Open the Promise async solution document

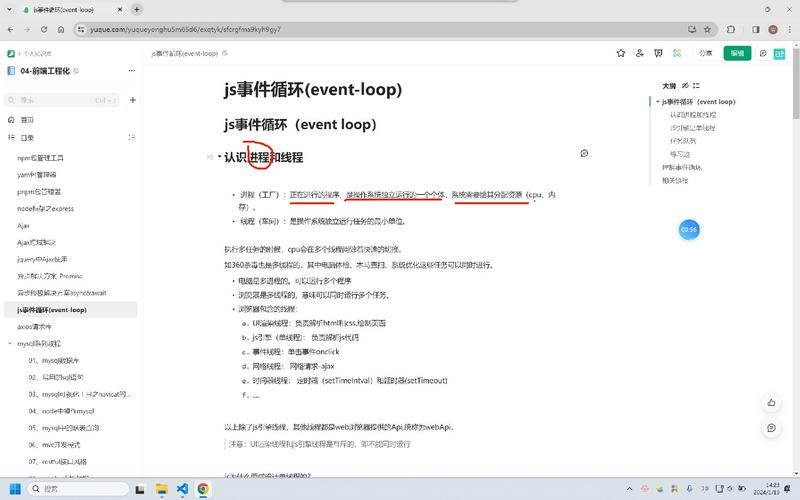pos(50,276)
